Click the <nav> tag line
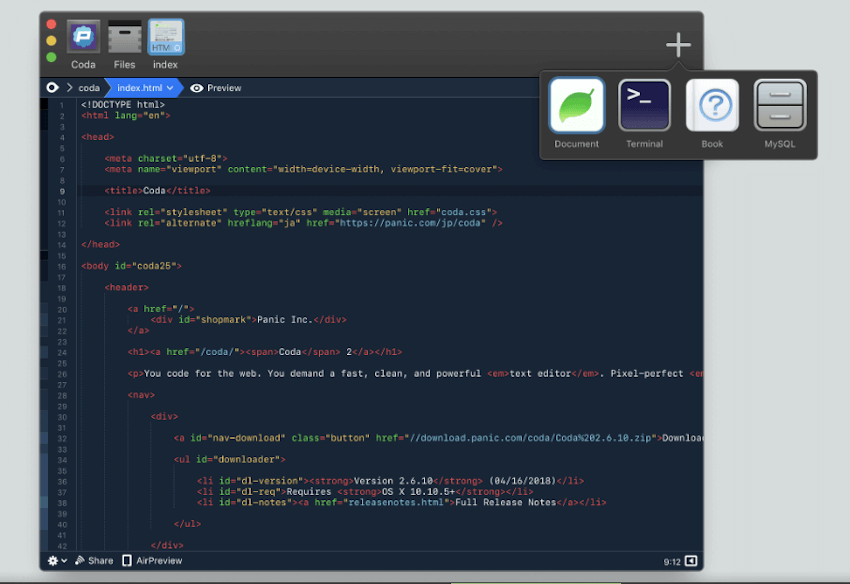 [x=141, y=395]
